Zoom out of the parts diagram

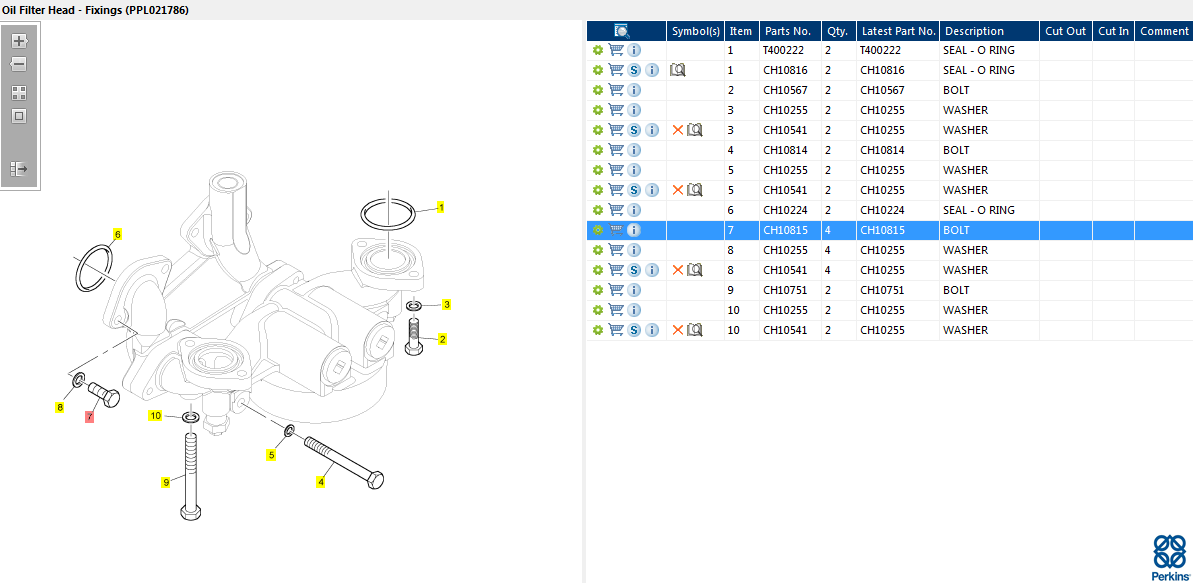[19, 64]
